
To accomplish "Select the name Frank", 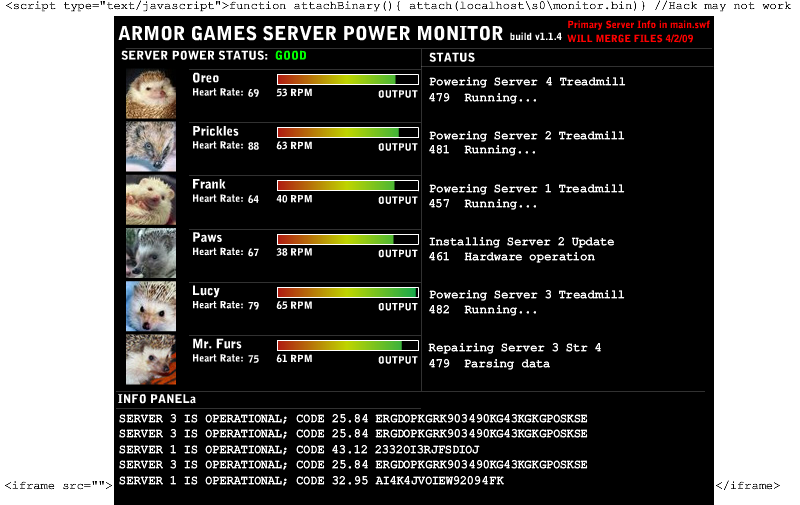I will coord(209,184).
